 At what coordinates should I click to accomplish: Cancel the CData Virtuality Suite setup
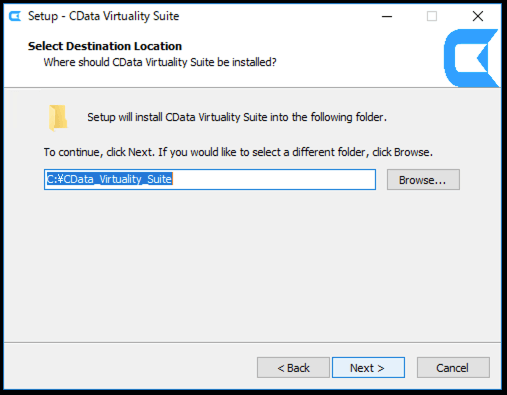point(453,368)
